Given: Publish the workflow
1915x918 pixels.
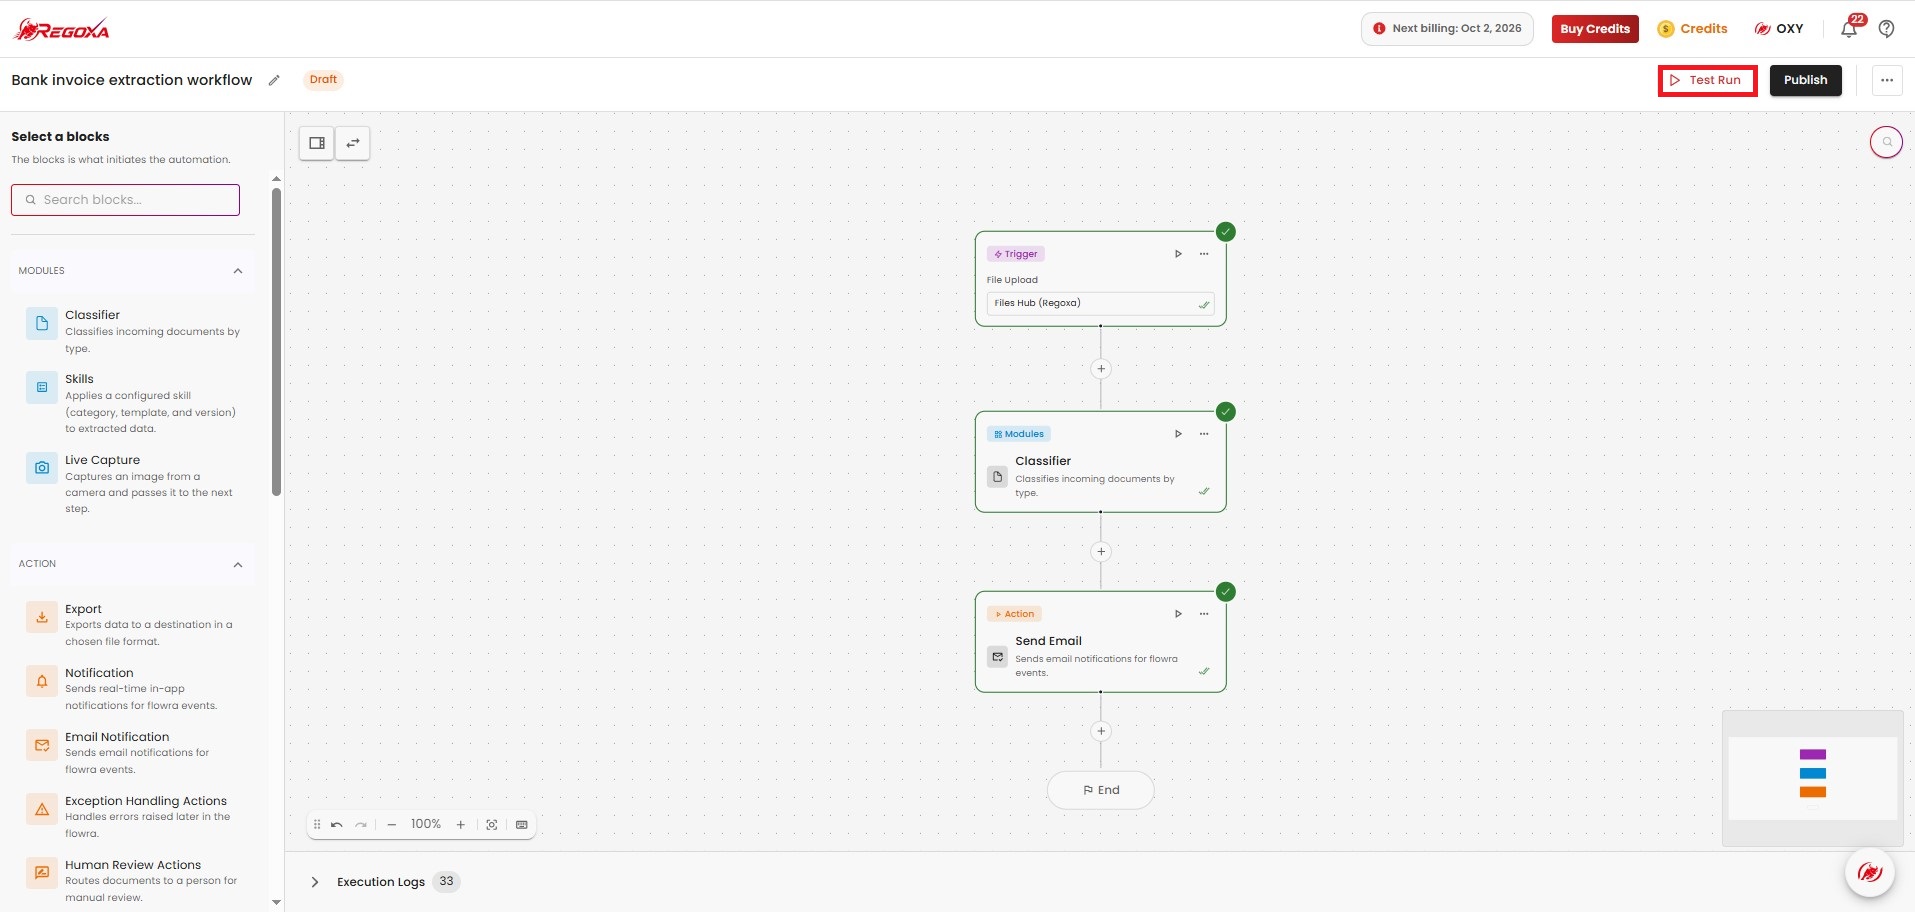Looking at the screenshot, I should point(1805,80).
